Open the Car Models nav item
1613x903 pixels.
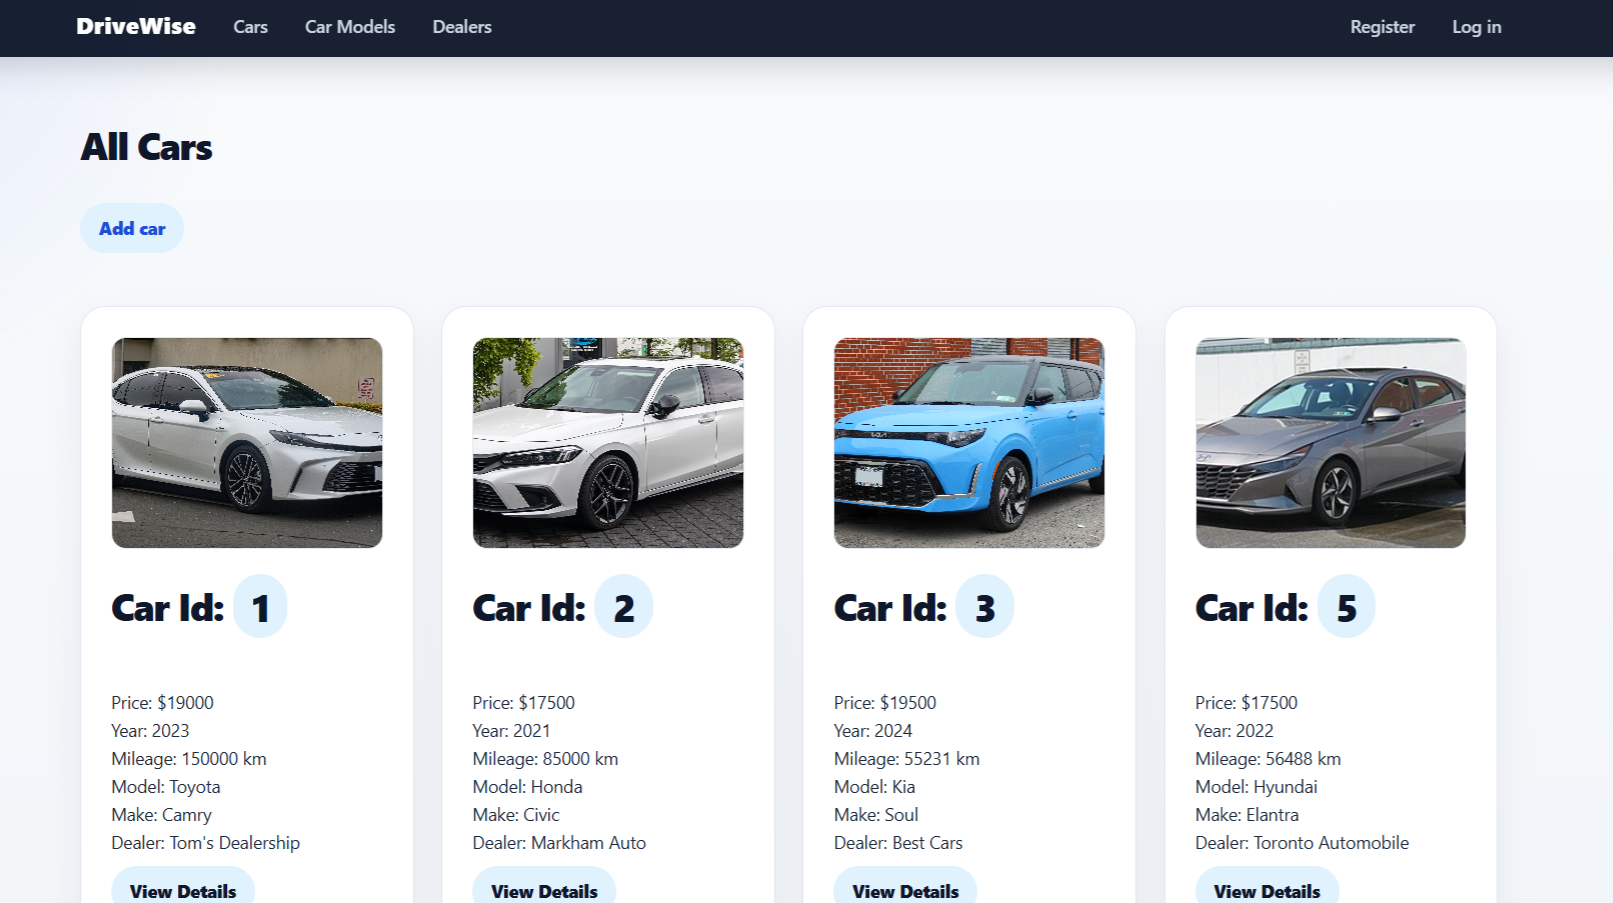pos(350,27)
